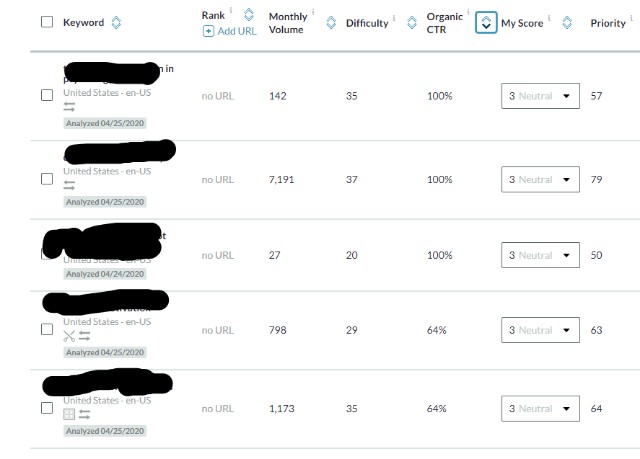The height and width of the screenshot is (459, 640).
Task: Check the box for the 142-volume keyword
Action: [47, 95]
